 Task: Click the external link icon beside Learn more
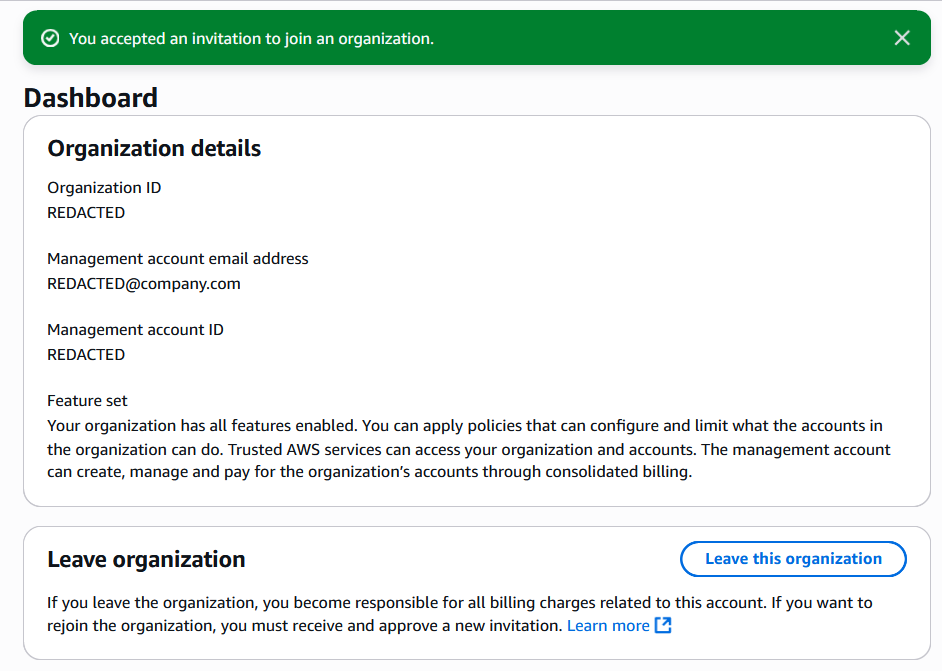pos(663,625)
